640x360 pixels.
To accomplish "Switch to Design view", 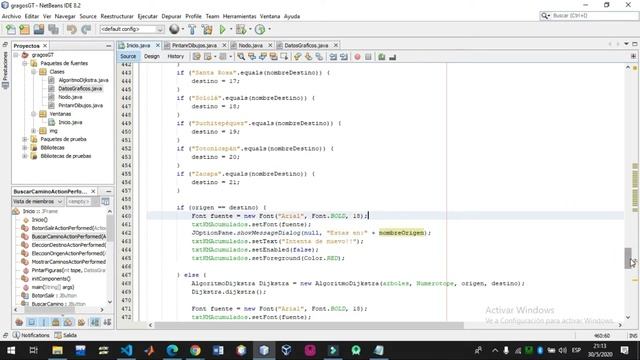I will [152, 57].
